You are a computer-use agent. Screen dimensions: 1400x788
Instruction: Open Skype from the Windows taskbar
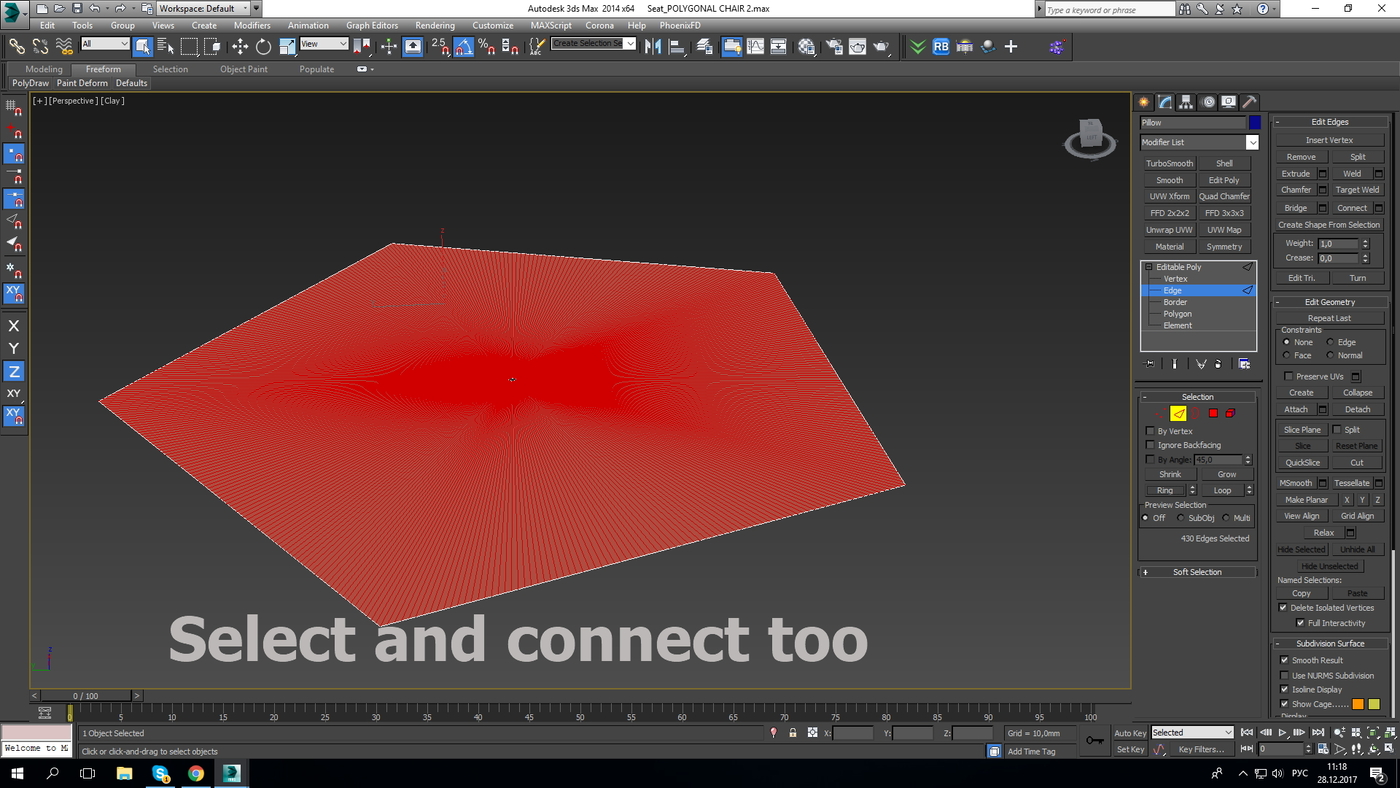click(160, 773)
